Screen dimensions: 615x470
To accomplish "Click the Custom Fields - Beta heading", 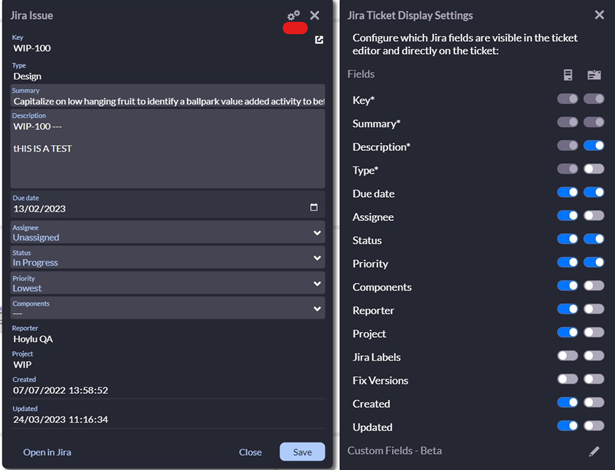I will [395, 451].
